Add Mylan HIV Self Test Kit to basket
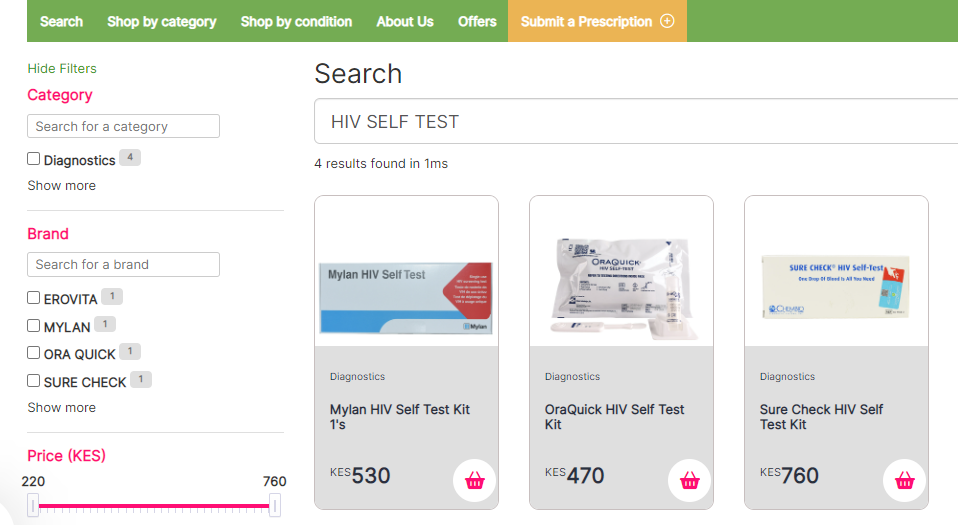 click(474, 480)
